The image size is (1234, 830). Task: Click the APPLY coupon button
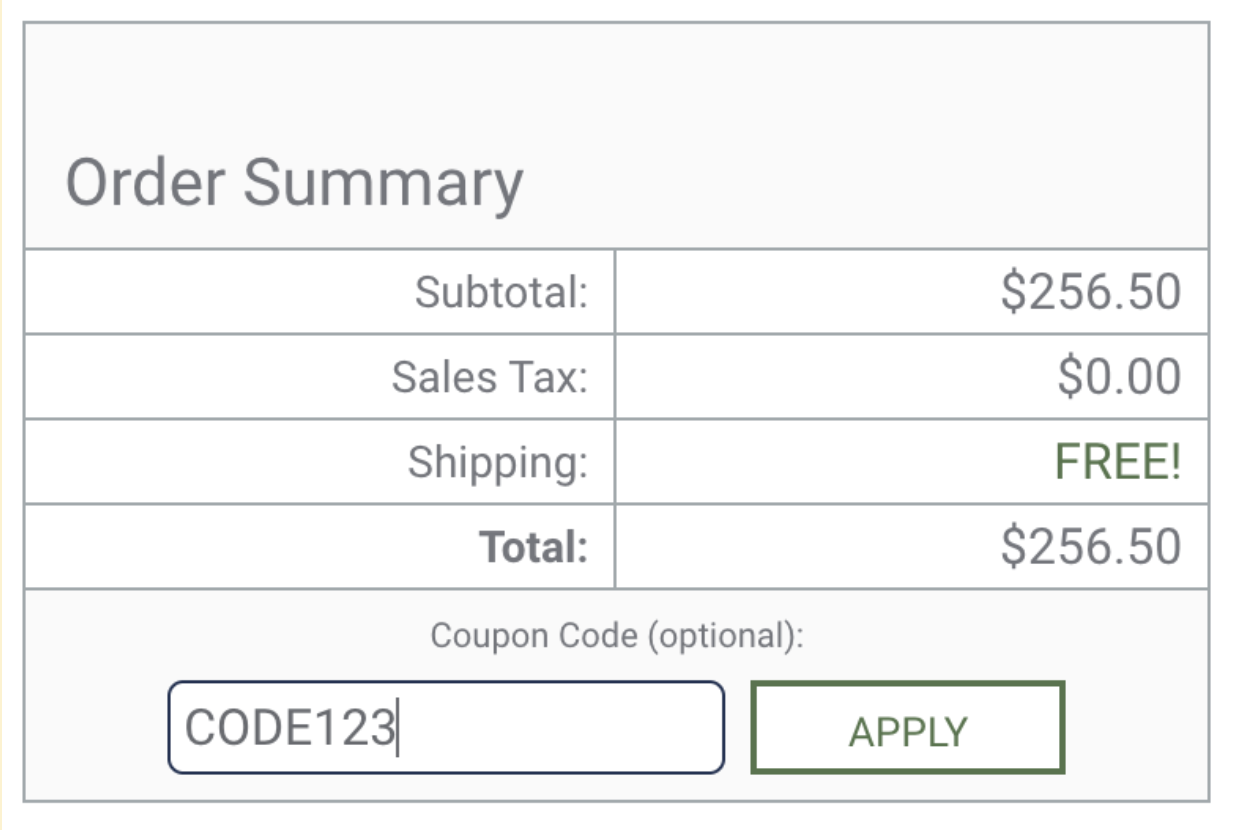click(907, 728)
